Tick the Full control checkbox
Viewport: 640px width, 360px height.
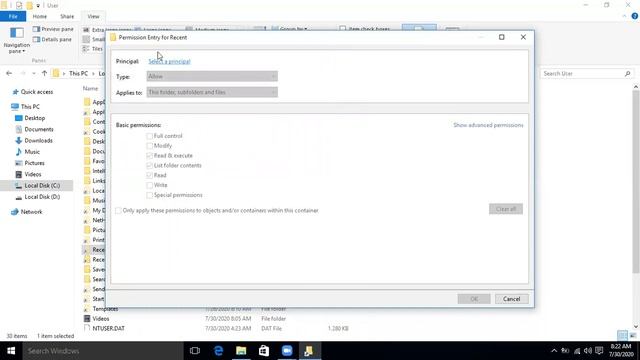pyautogui.click(x=149, y=136)
